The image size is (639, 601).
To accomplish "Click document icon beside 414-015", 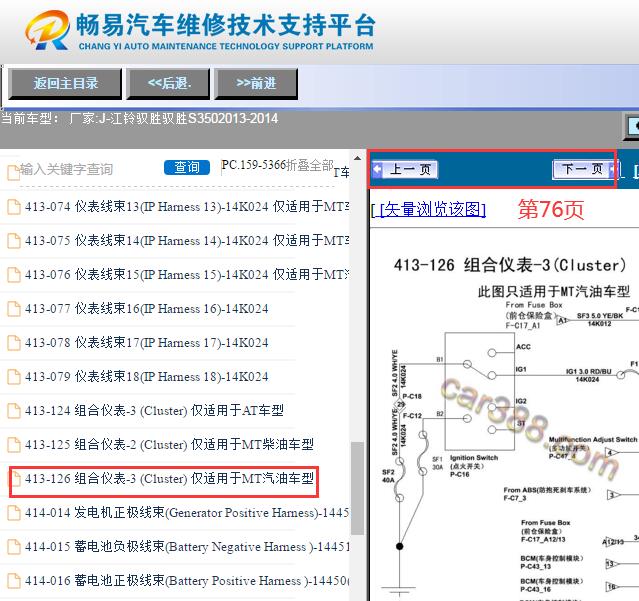I will point(14,547).
